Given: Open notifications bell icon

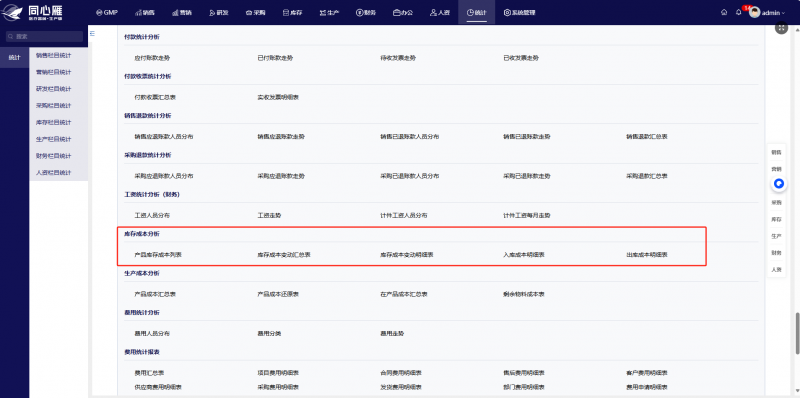Looking at the screenshot, I should click(738, 12).
